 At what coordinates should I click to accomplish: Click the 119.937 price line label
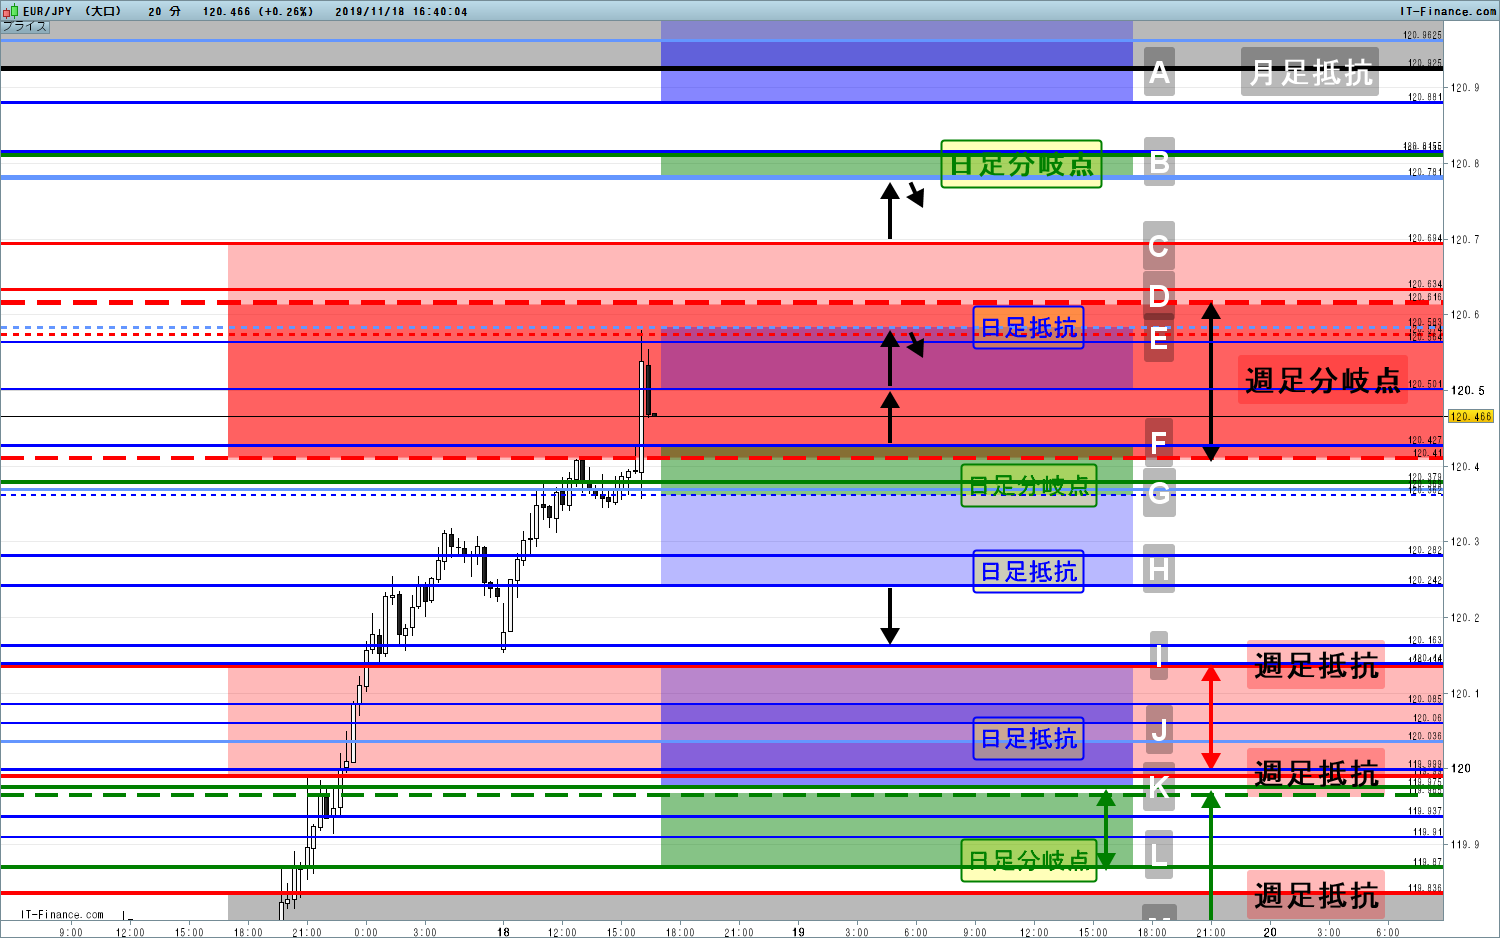click(x=1425, y=811)
